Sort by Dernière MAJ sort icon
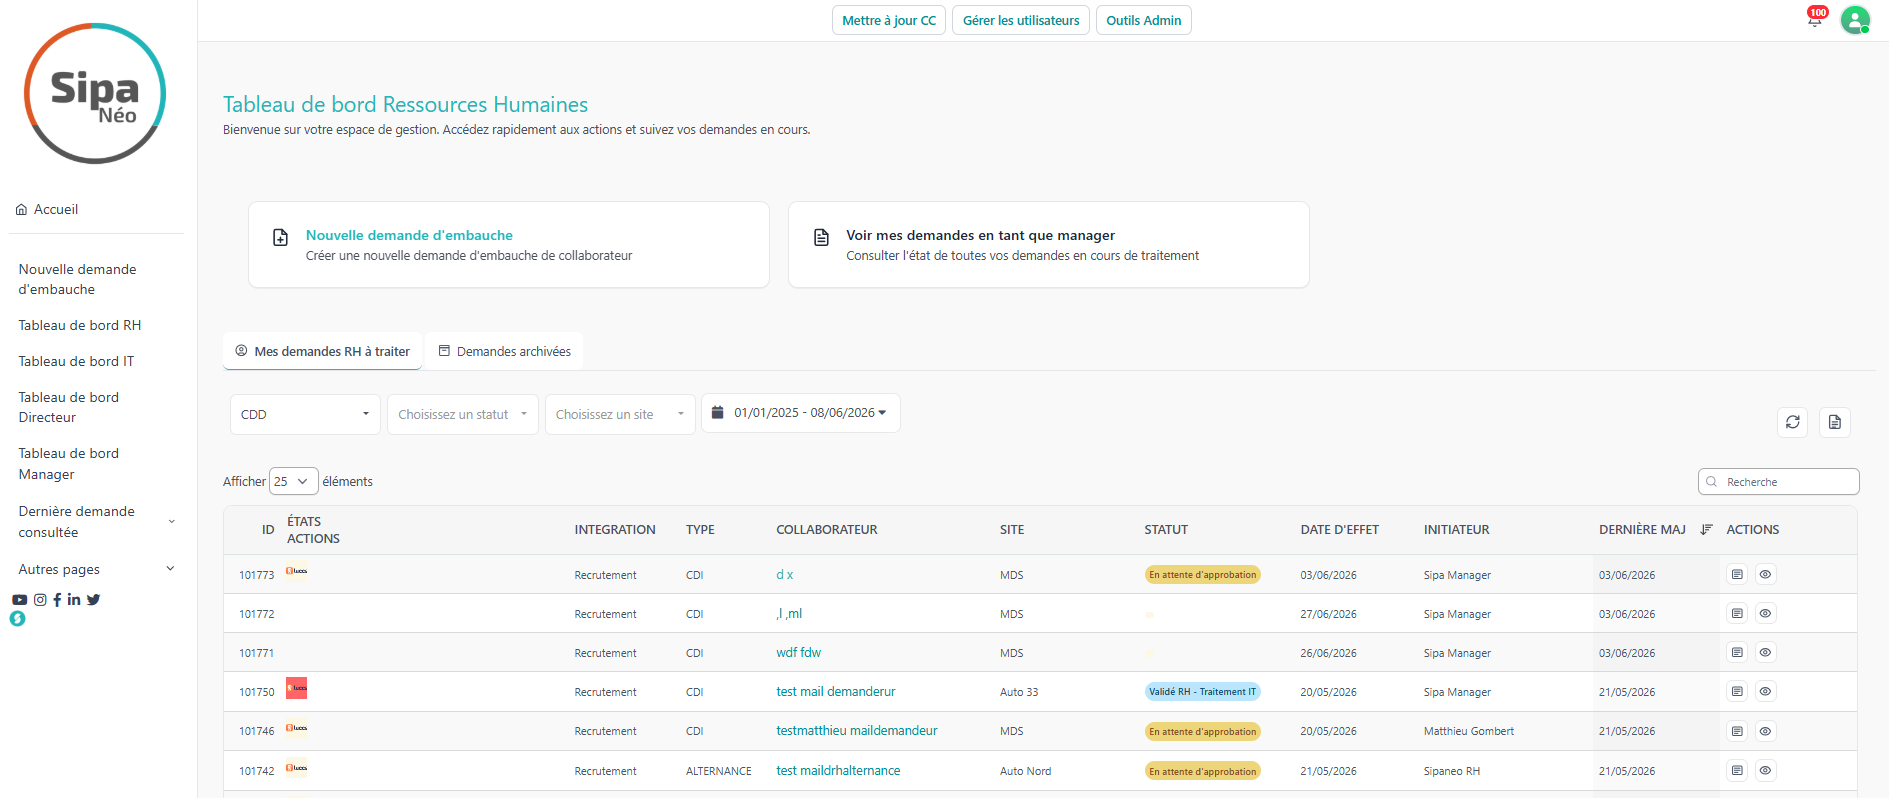This screenshot has height=798, width=1889. tap(1706, 530)
